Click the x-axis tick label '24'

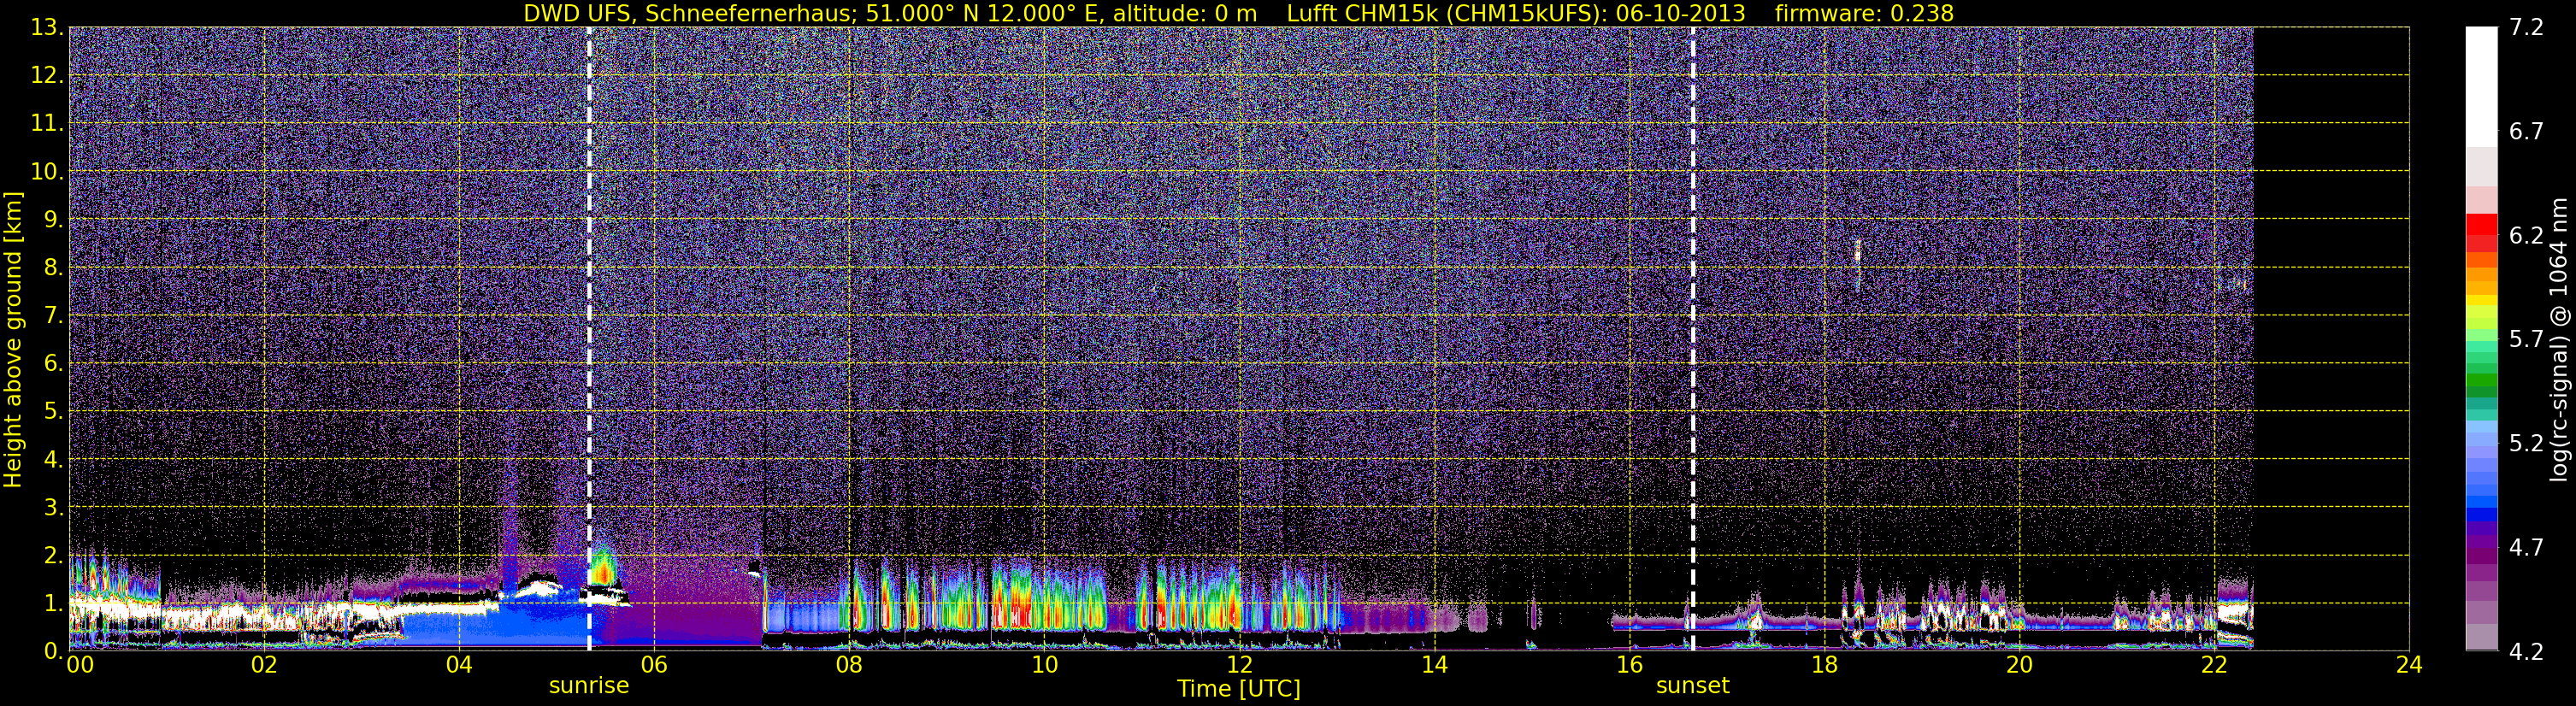click(x=2409, y=664)
